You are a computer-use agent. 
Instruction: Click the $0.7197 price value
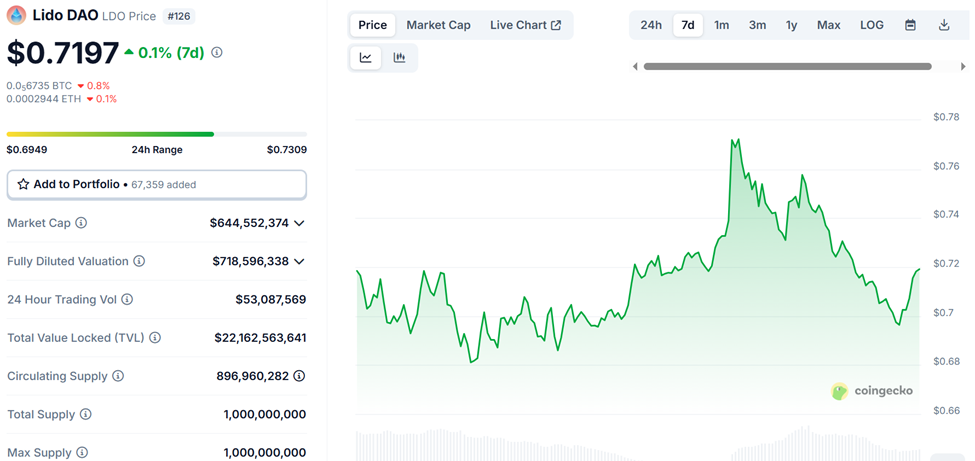tap(63, 53)
